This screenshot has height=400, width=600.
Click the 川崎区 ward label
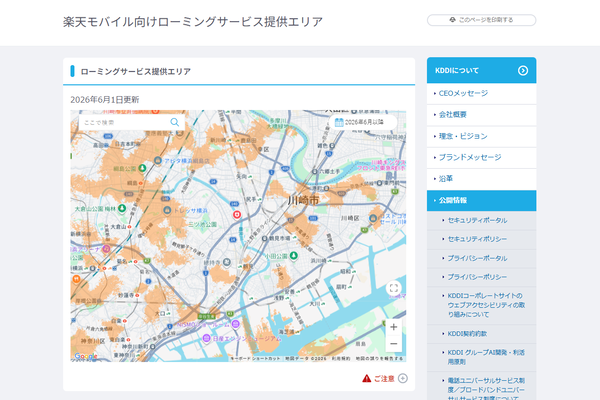(x=350, y=218)
